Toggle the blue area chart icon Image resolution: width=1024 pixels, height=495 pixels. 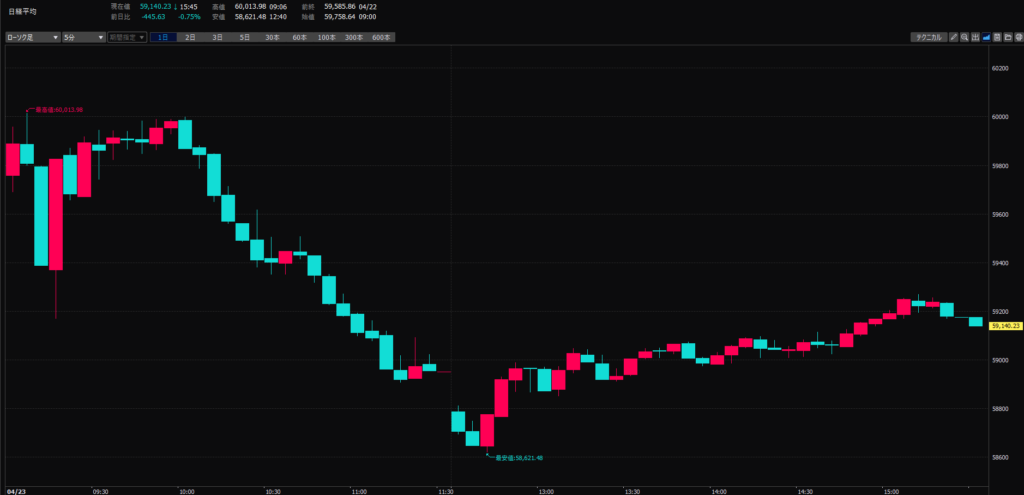[x=986, y=37]
